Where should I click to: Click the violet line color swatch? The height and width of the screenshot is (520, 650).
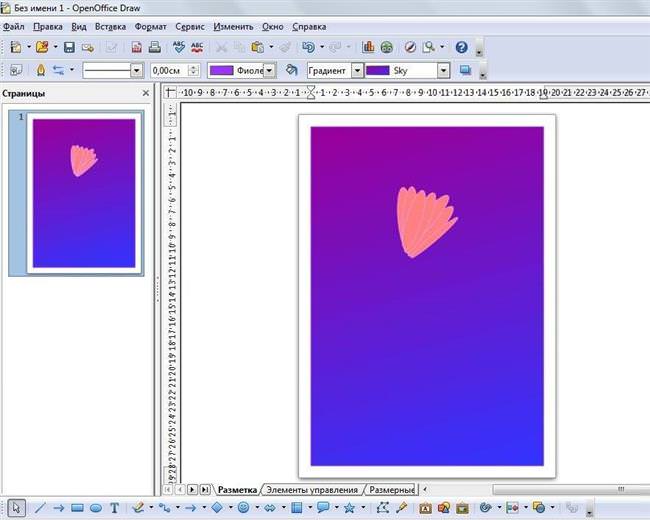[221, 70]
